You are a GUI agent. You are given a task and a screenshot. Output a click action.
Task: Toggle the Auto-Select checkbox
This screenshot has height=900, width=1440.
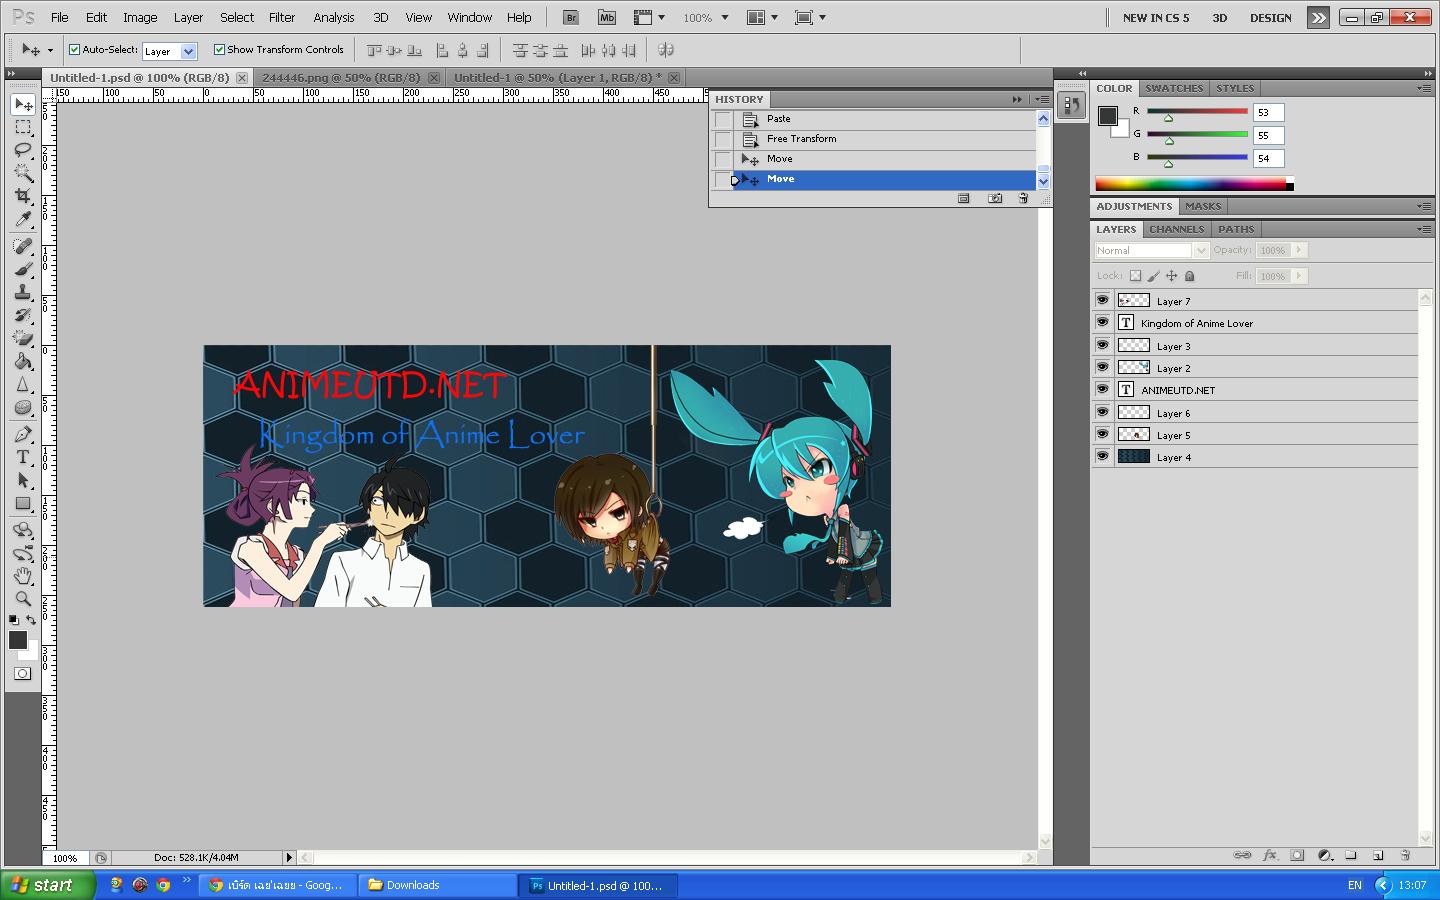[74, 49]
